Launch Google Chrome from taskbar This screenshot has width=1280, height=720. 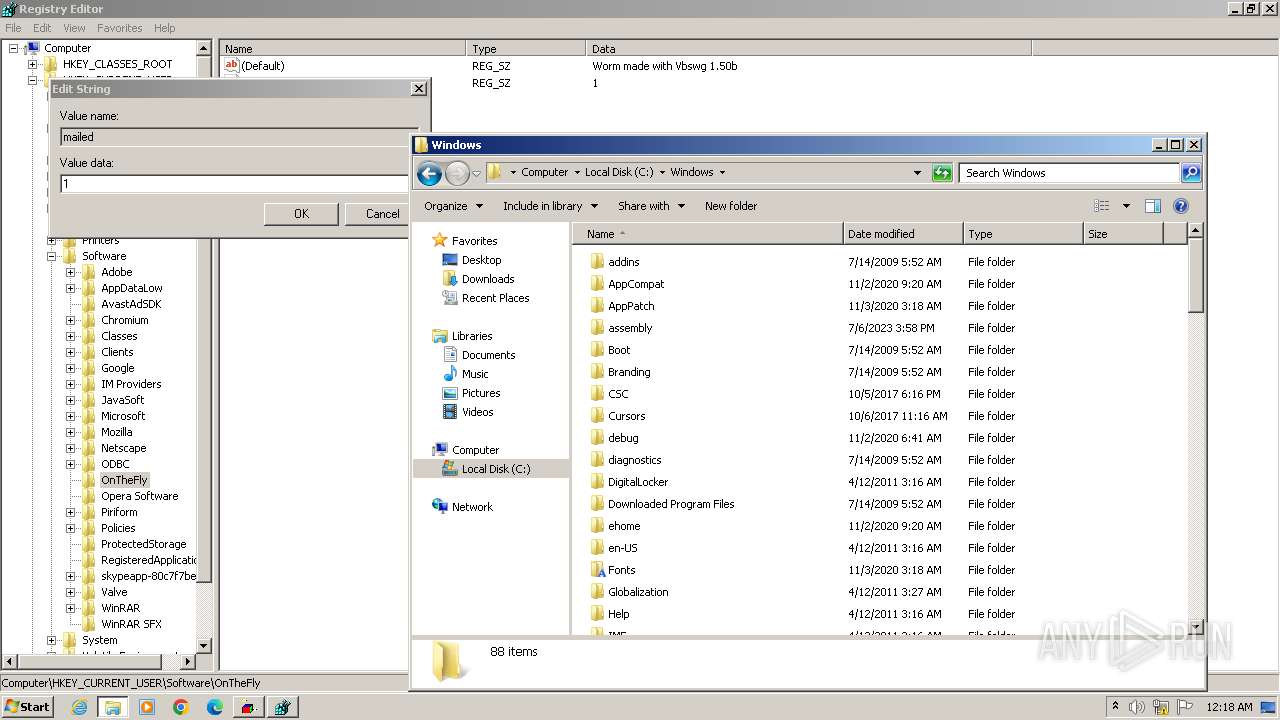click(181, 707)
